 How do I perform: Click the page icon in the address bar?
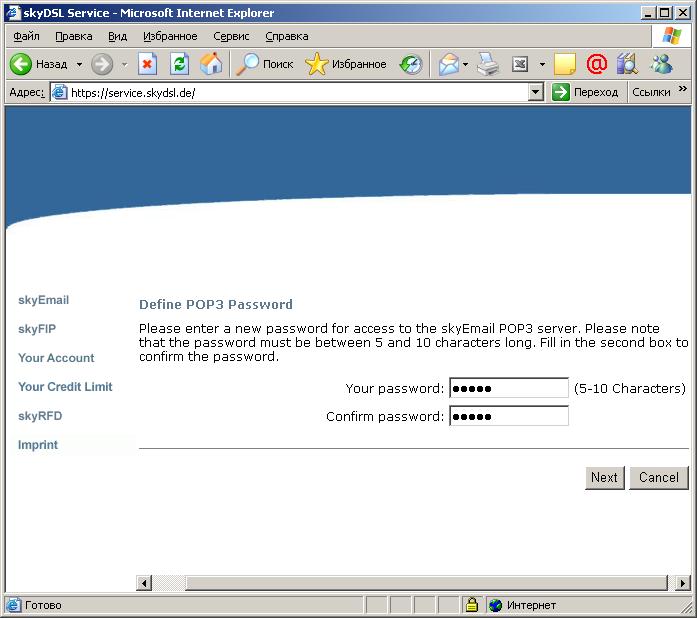[60, 92]
